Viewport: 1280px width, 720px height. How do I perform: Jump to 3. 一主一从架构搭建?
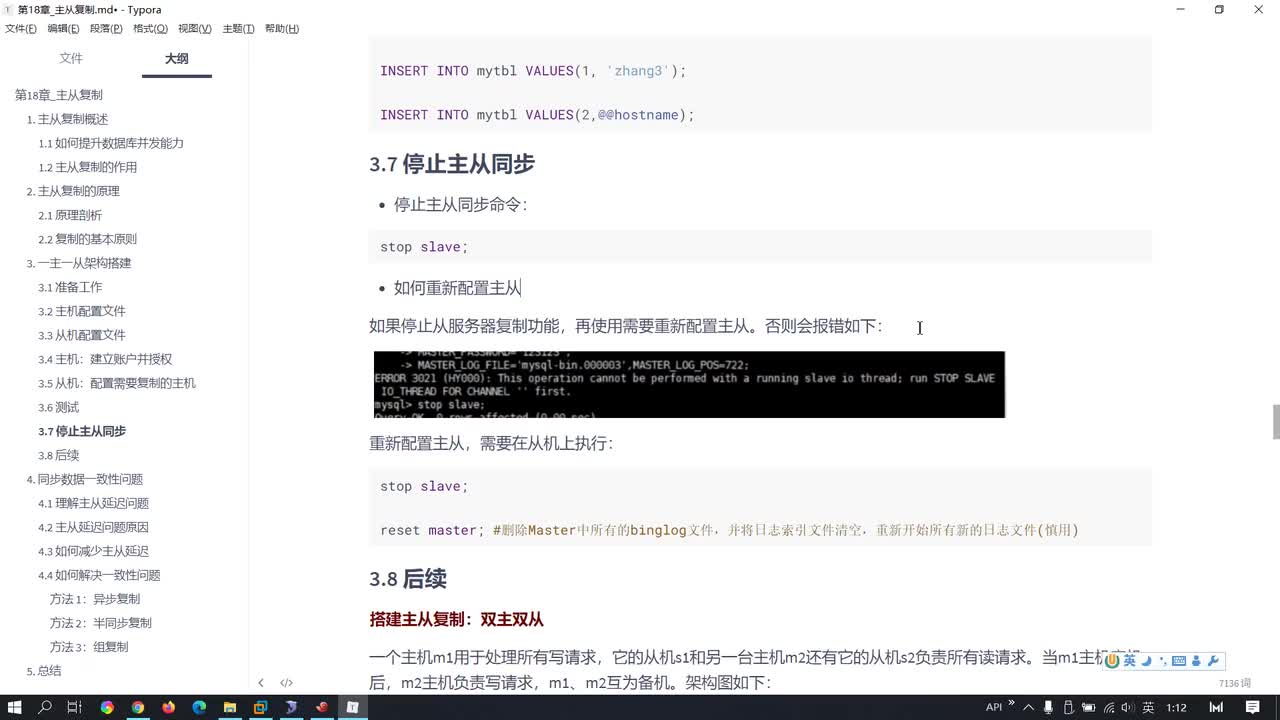pos(79,263)
